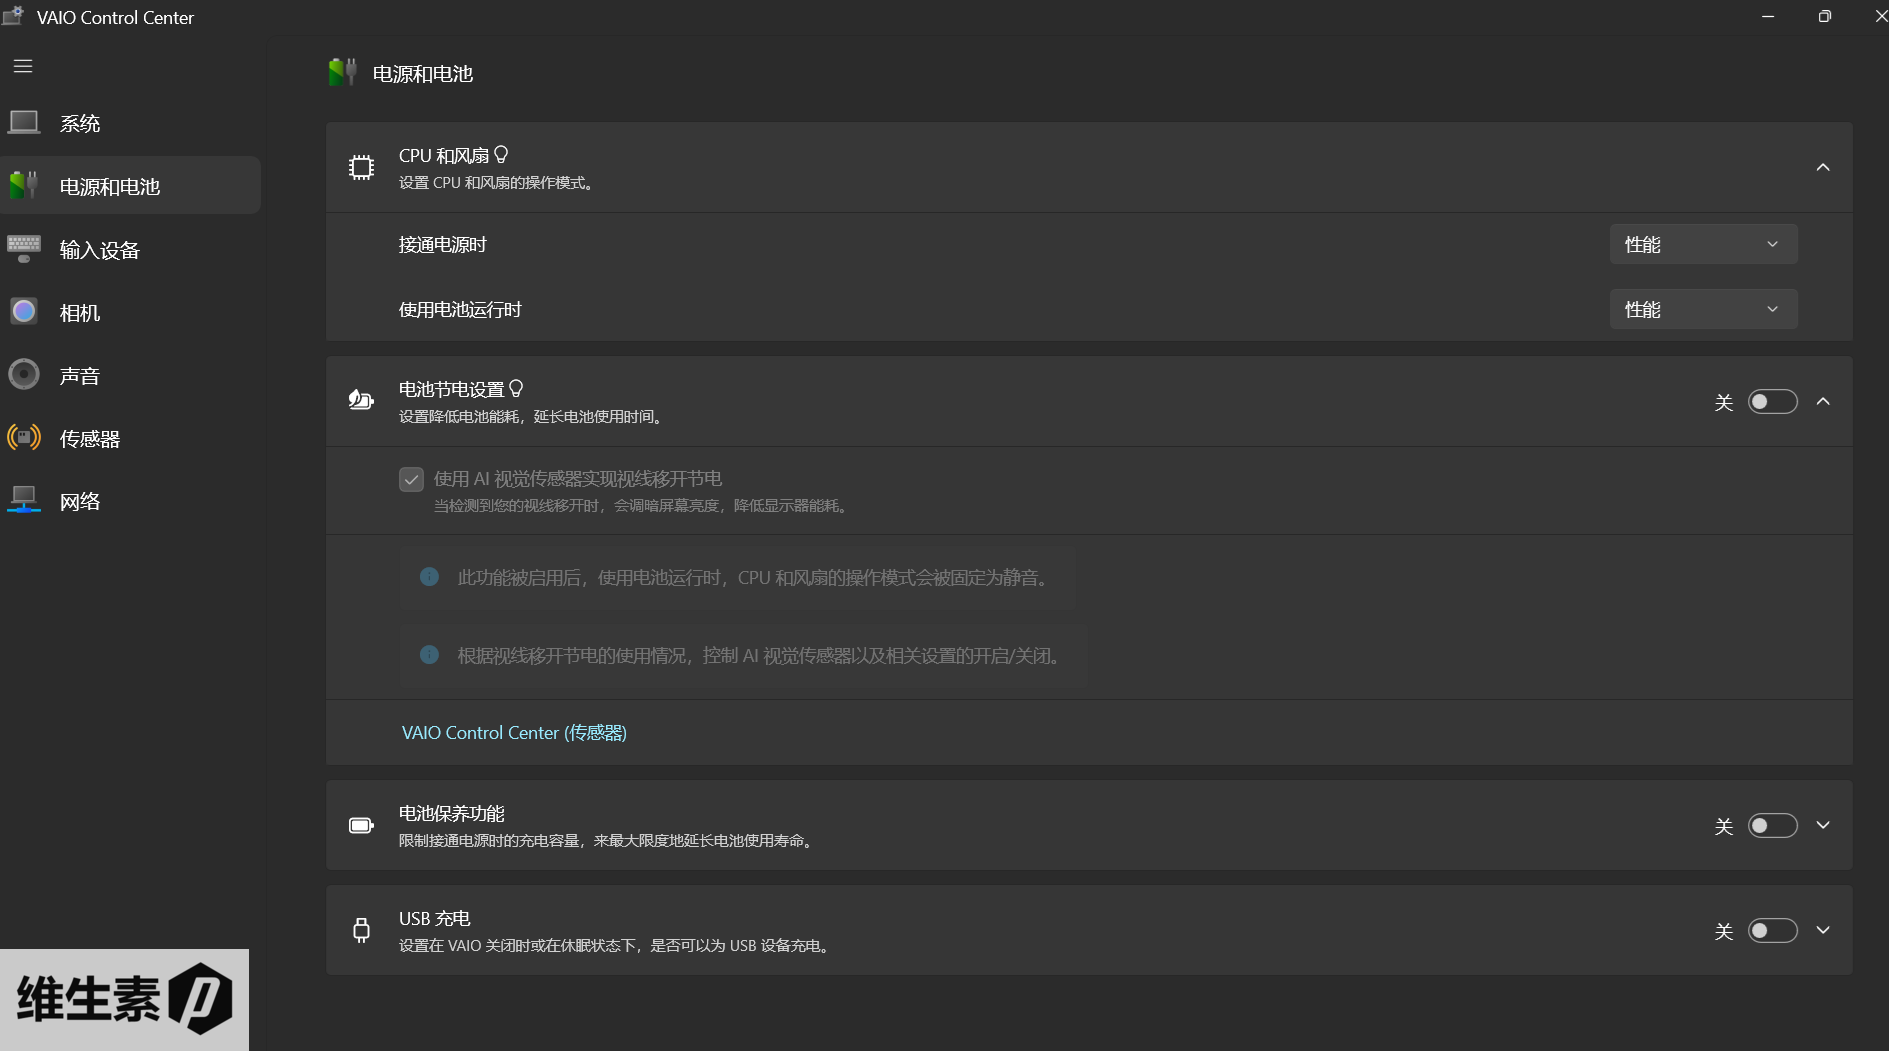This screenshot has height=1051, width=1889.
Task: Open the VAIO Control Center (传感器) link
Action: 514,733
